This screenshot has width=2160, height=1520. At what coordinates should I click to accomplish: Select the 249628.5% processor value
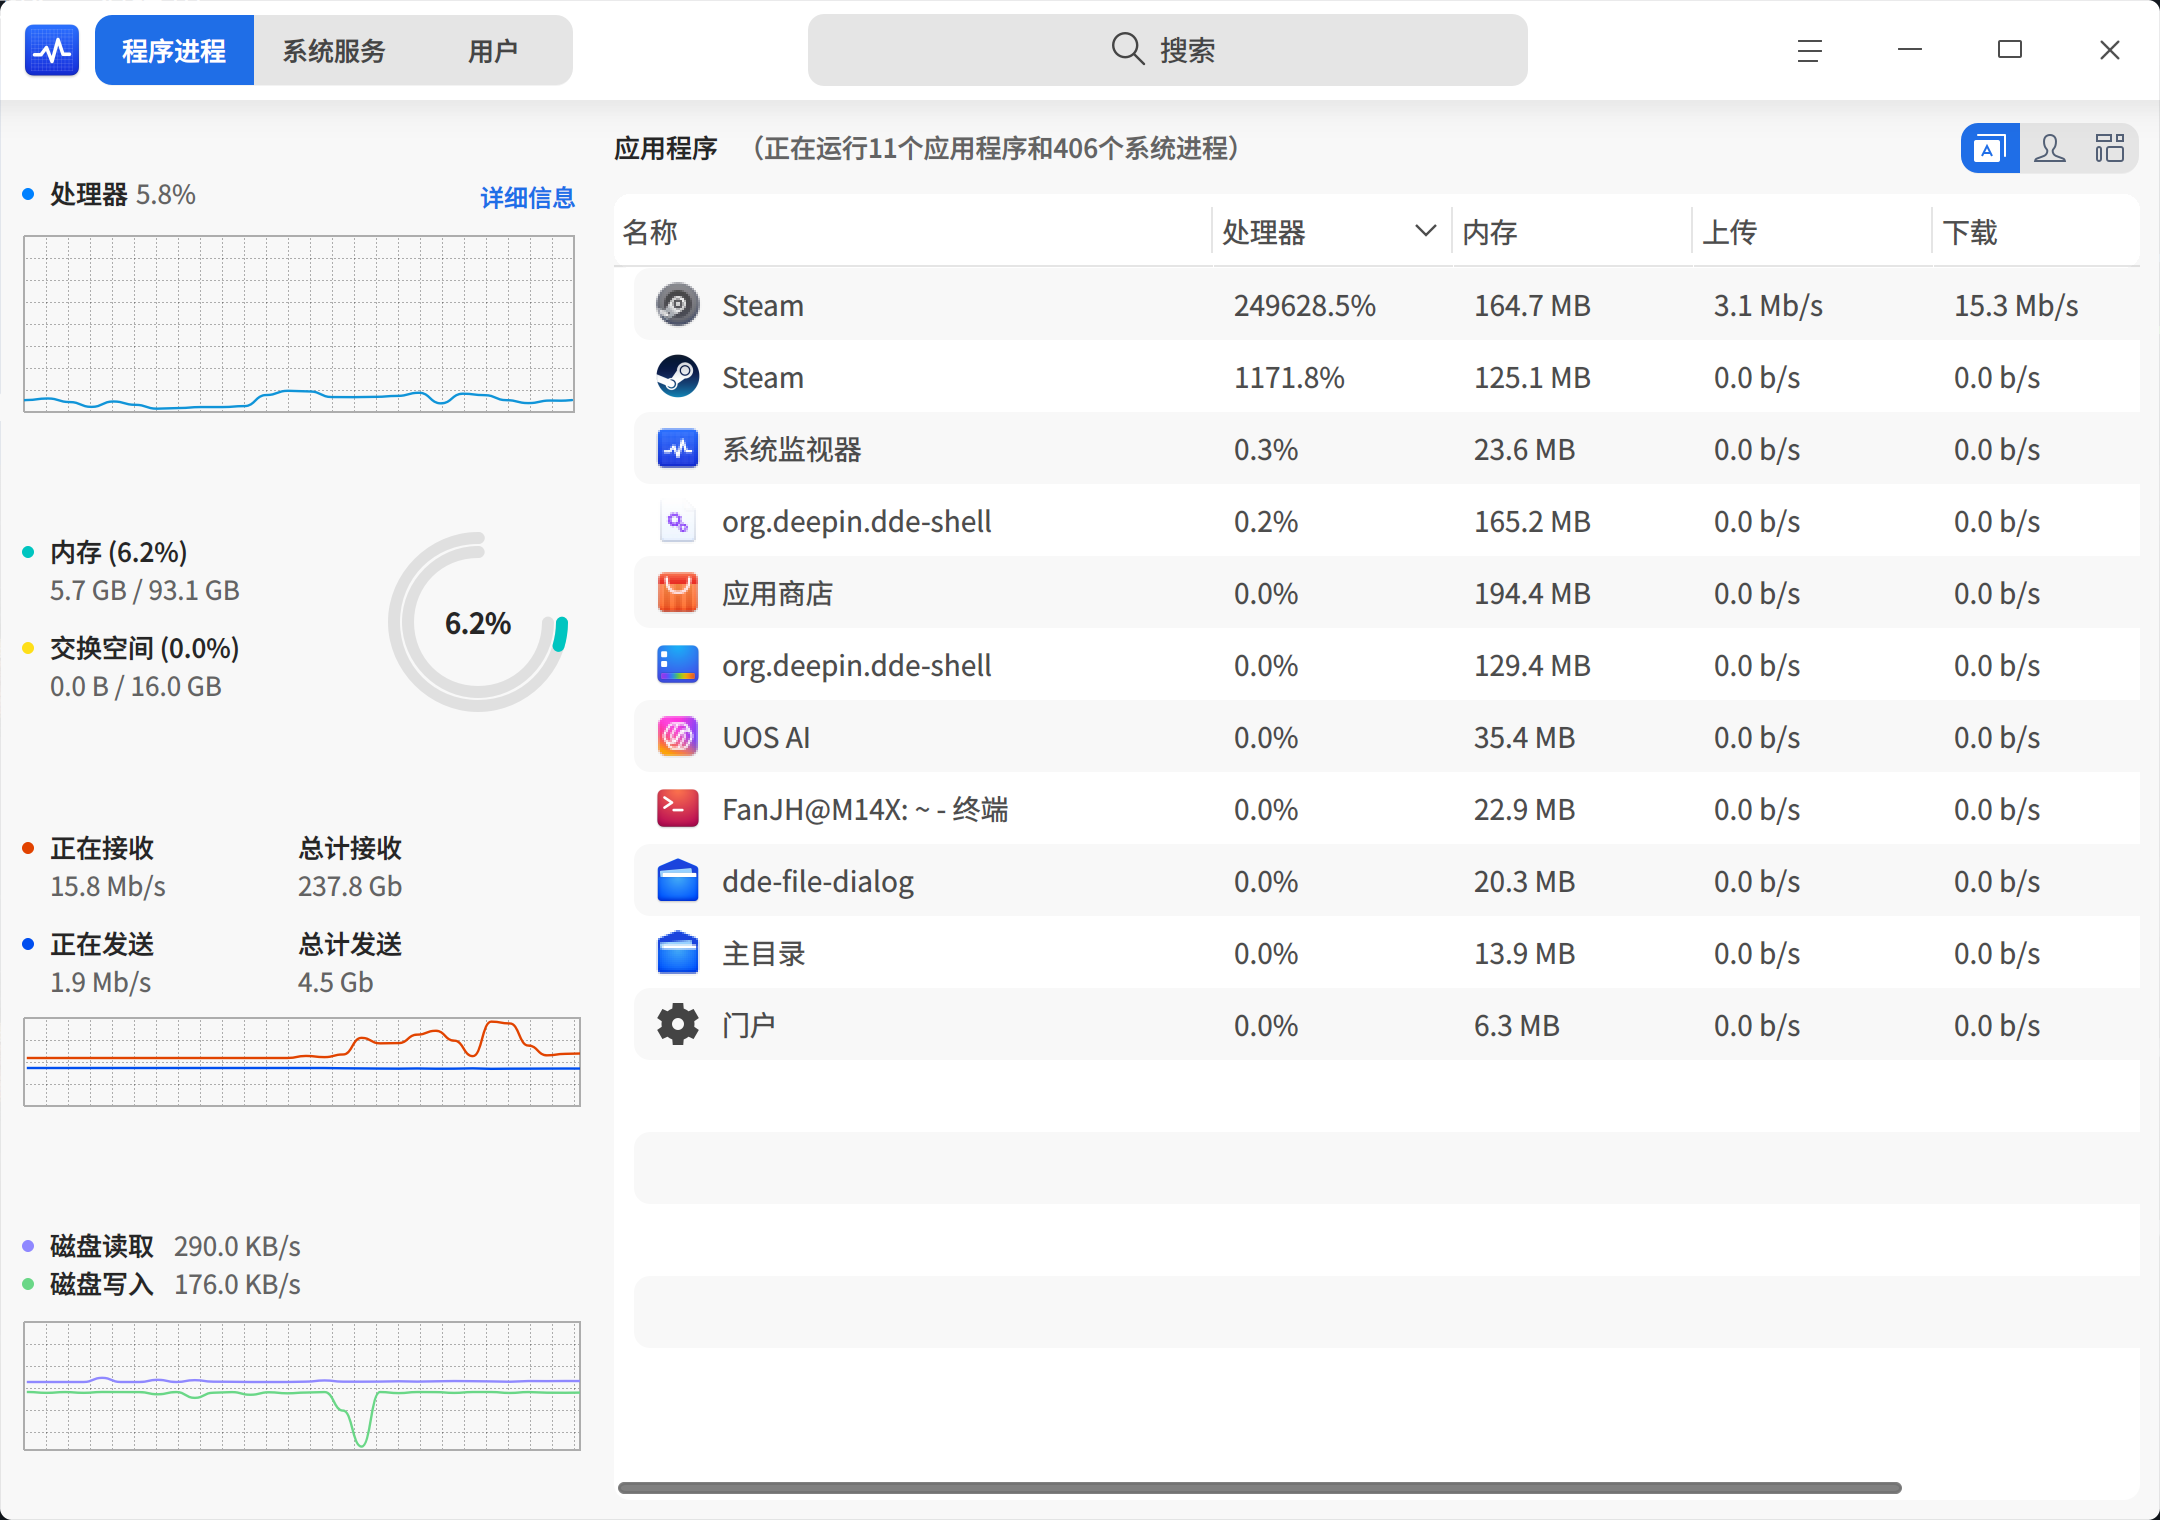coord(1305,305)
